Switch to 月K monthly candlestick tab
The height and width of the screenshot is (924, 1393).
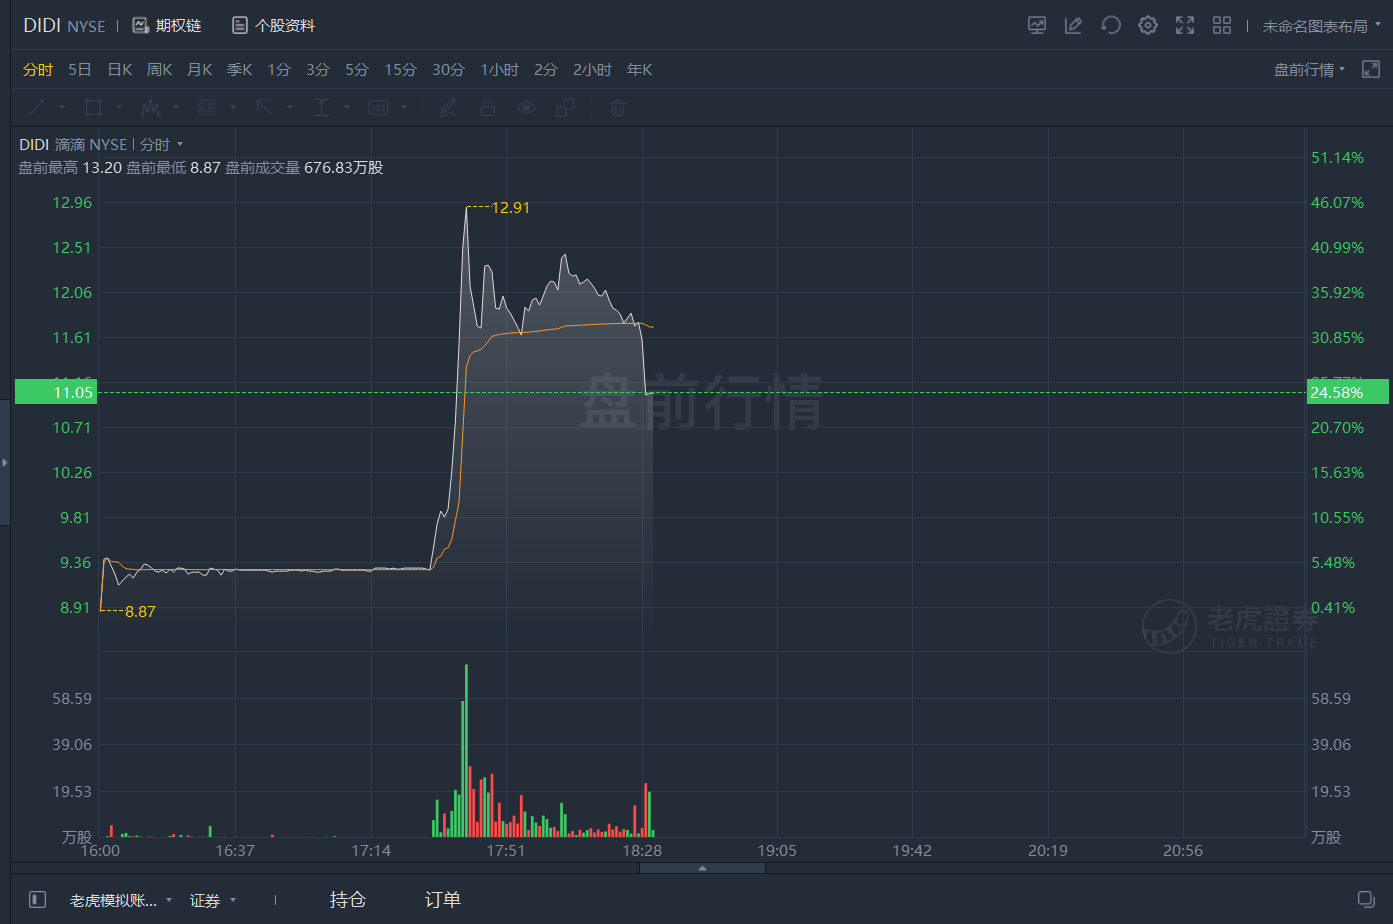200,69
